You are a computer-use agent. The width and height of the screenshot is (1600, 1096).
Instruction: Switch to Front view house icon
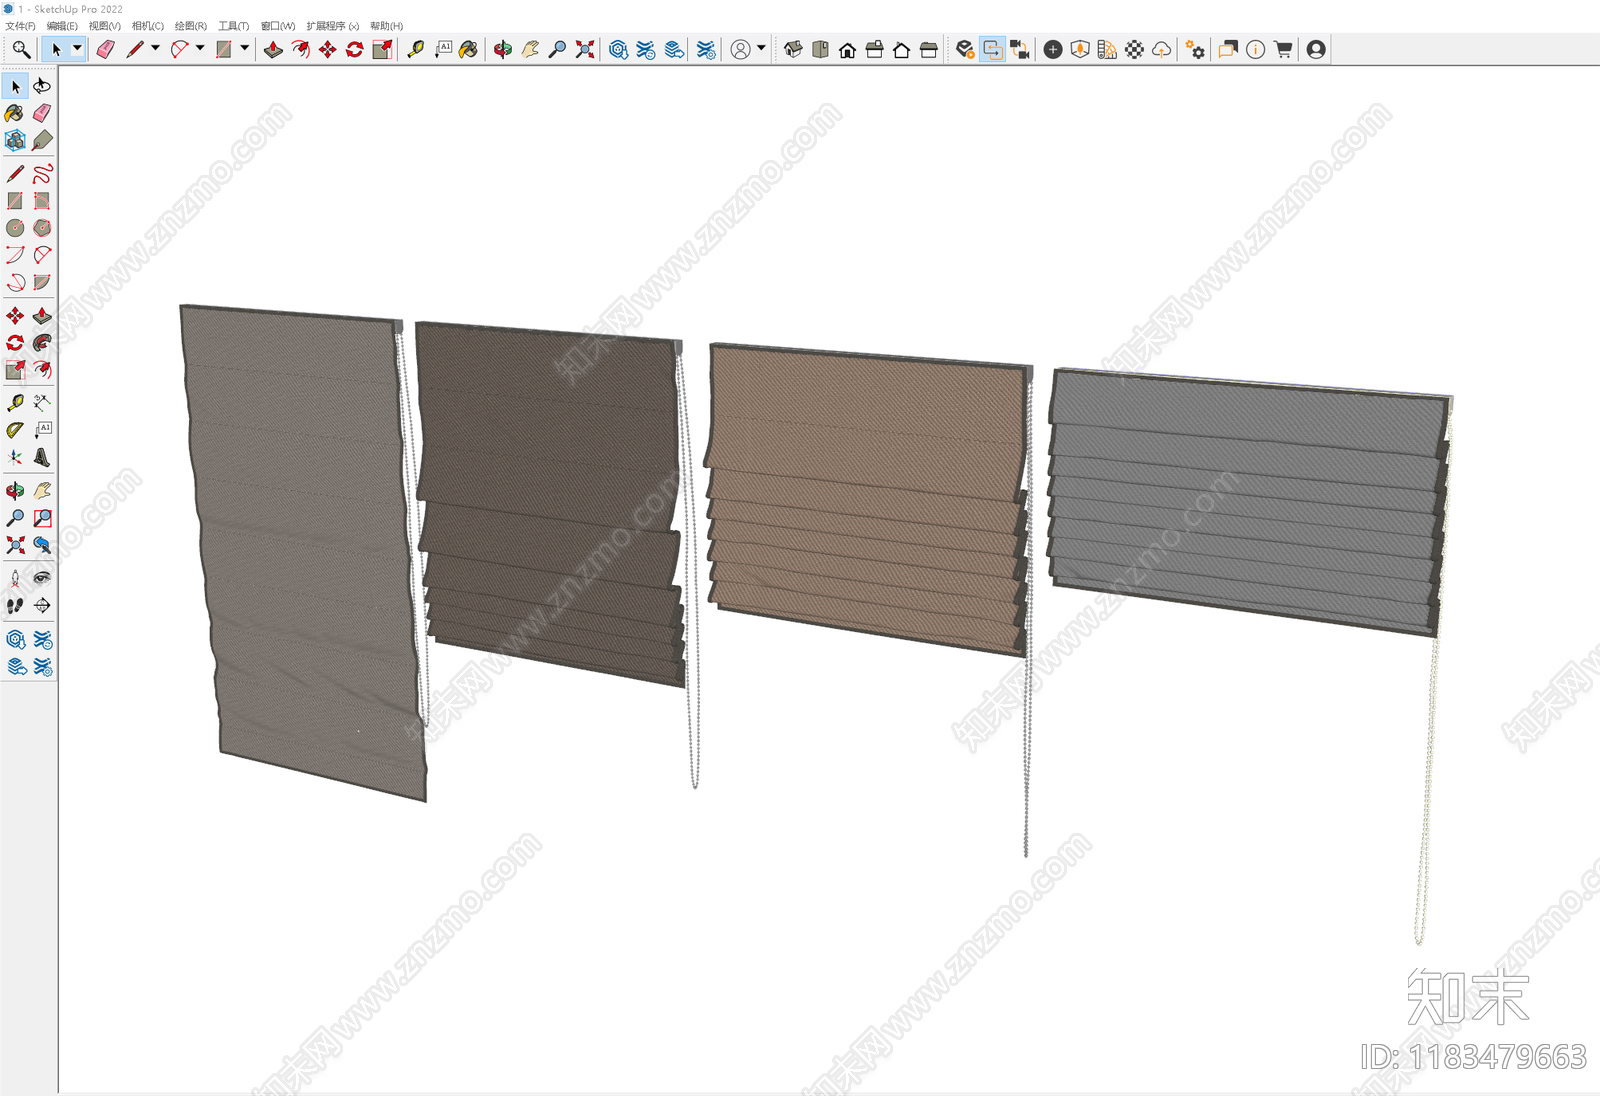click(847, 49)
